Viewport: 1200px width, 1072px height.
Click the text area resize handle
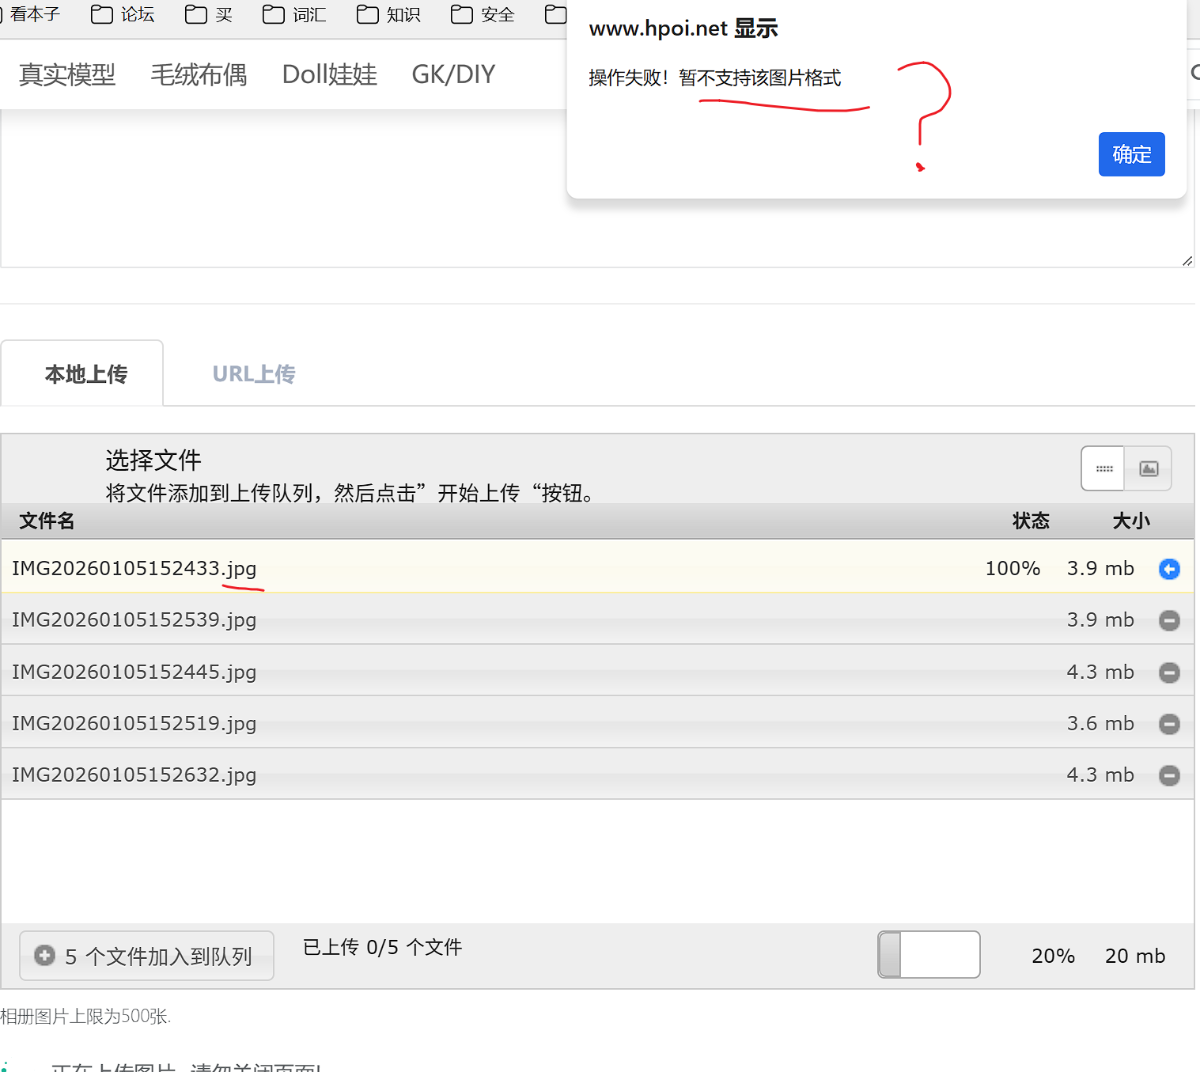tap(1187, 260)
